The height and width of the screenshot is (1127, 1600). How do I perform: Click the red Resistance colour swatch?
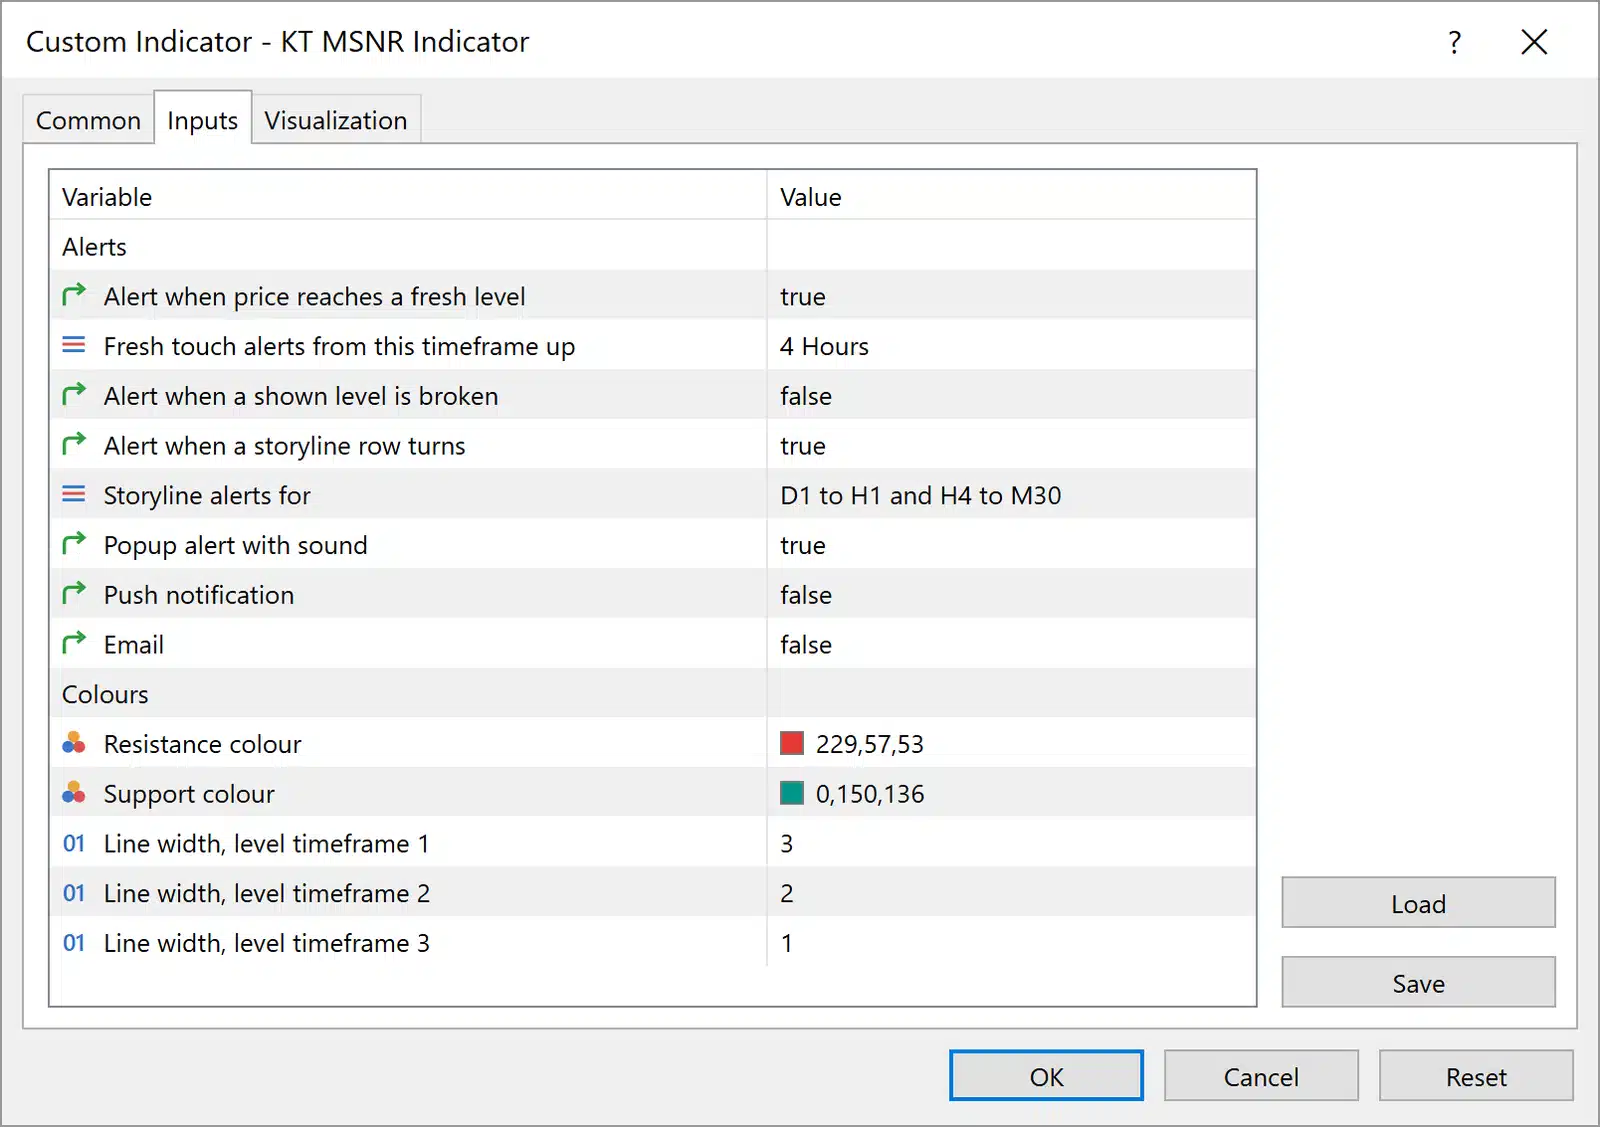click(x=792, y=743)
